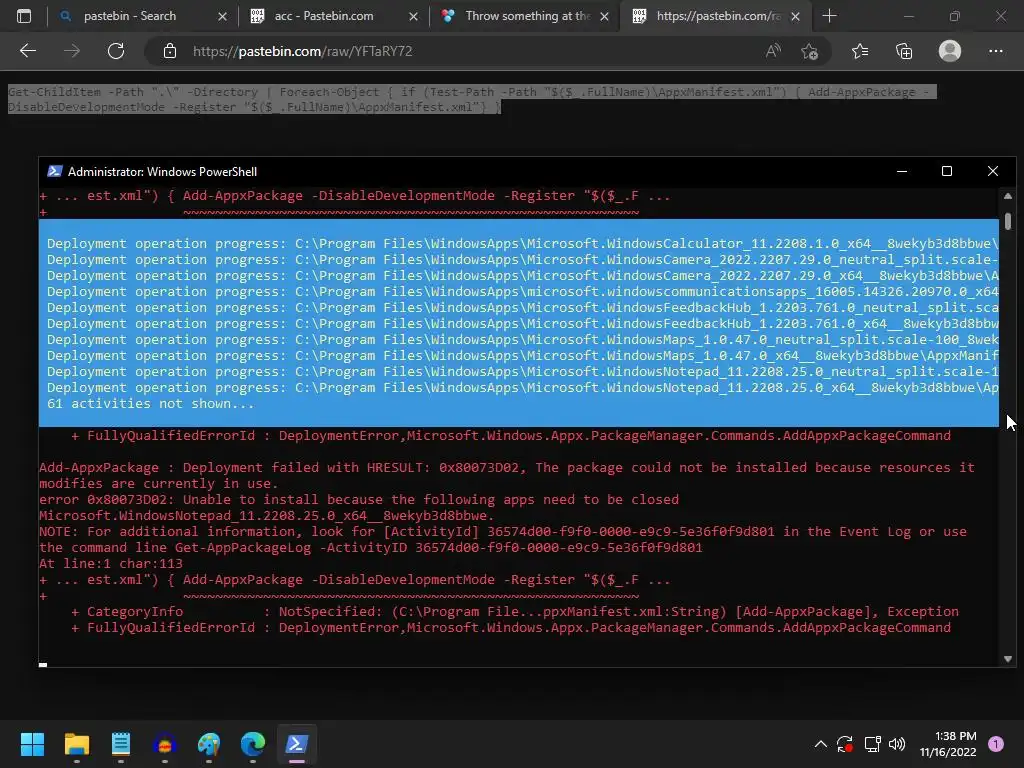Open Edge Settings and more menu
This screenshot has height=768, width=1024.
coord(995,51)
